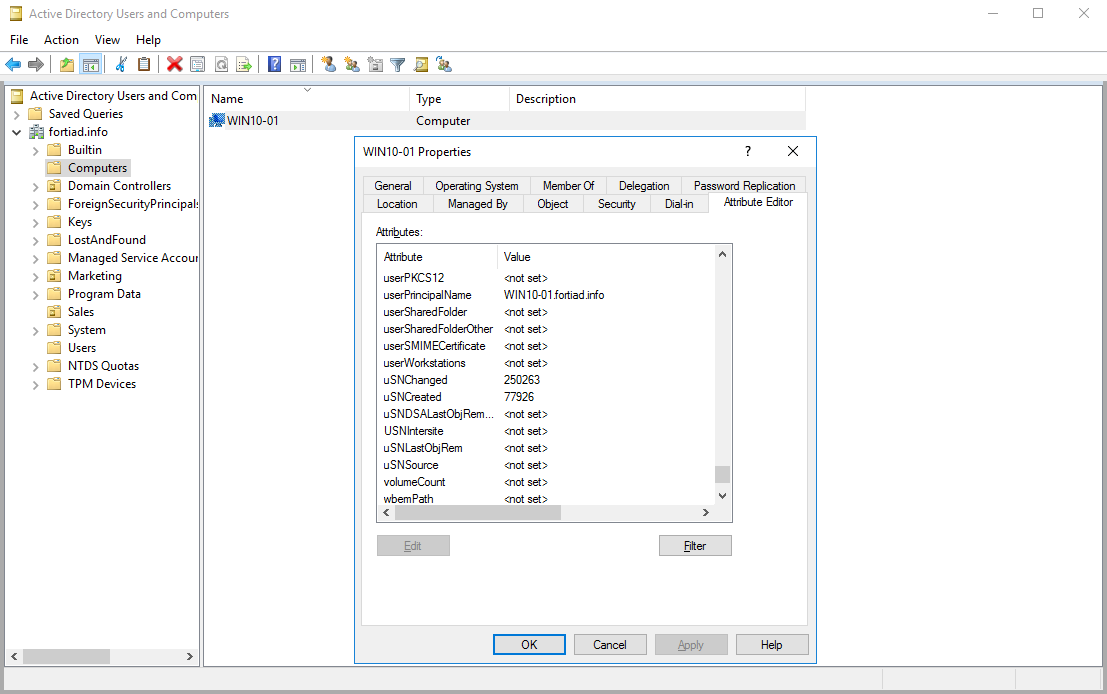
Task: Switch to the Attribute Editor tab
Action: tap(757, 203)
